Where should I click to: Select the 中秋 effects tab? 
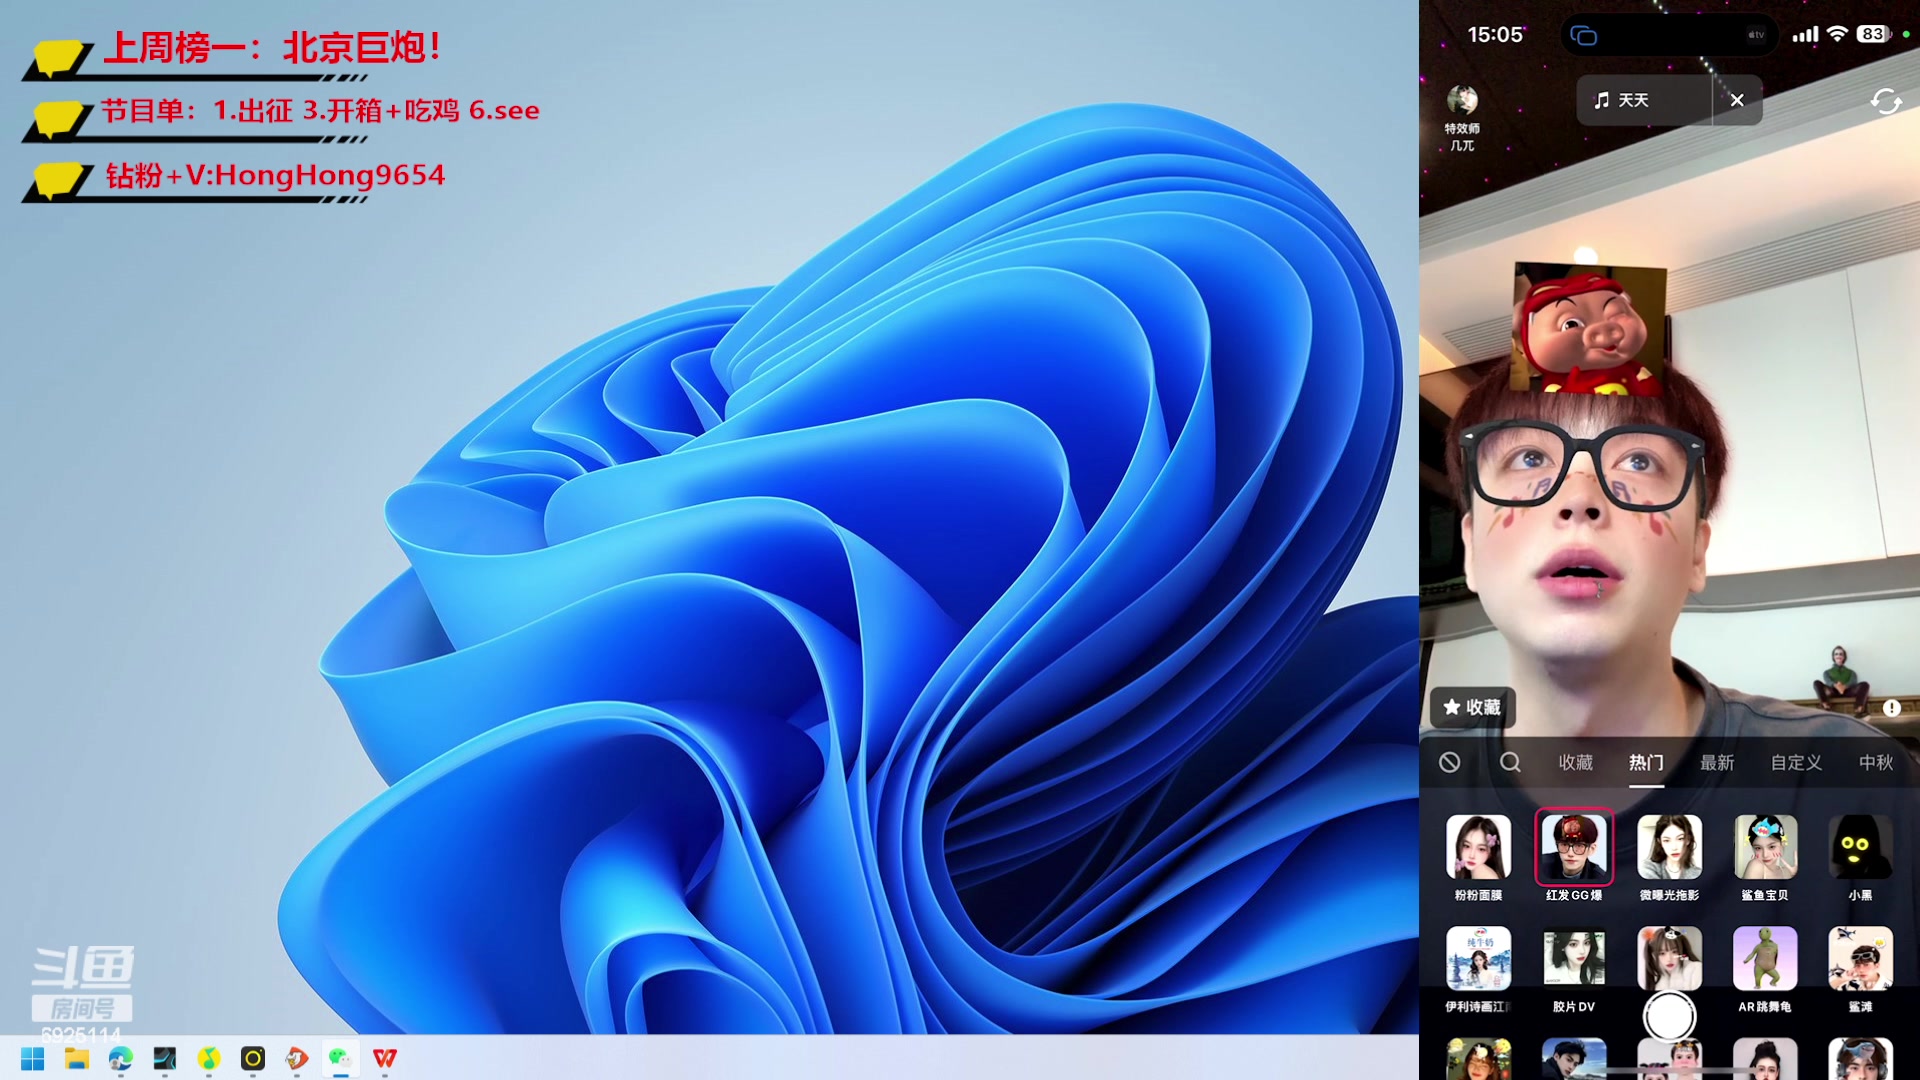[x=1875, y=763]
